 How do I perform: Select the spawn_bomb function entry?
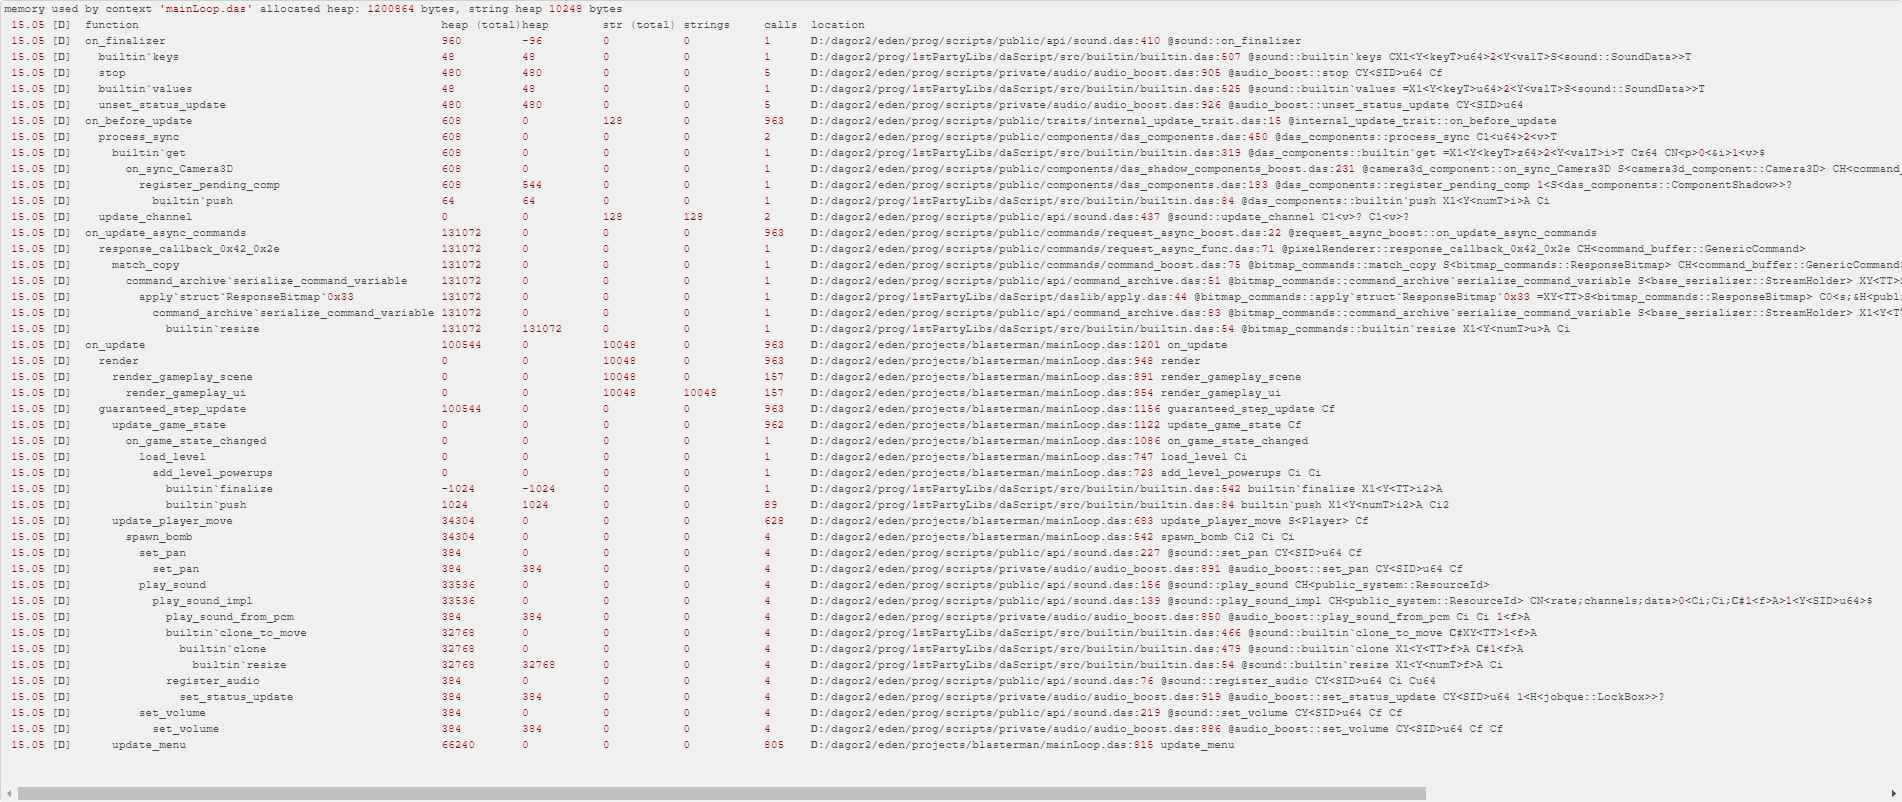159,537
